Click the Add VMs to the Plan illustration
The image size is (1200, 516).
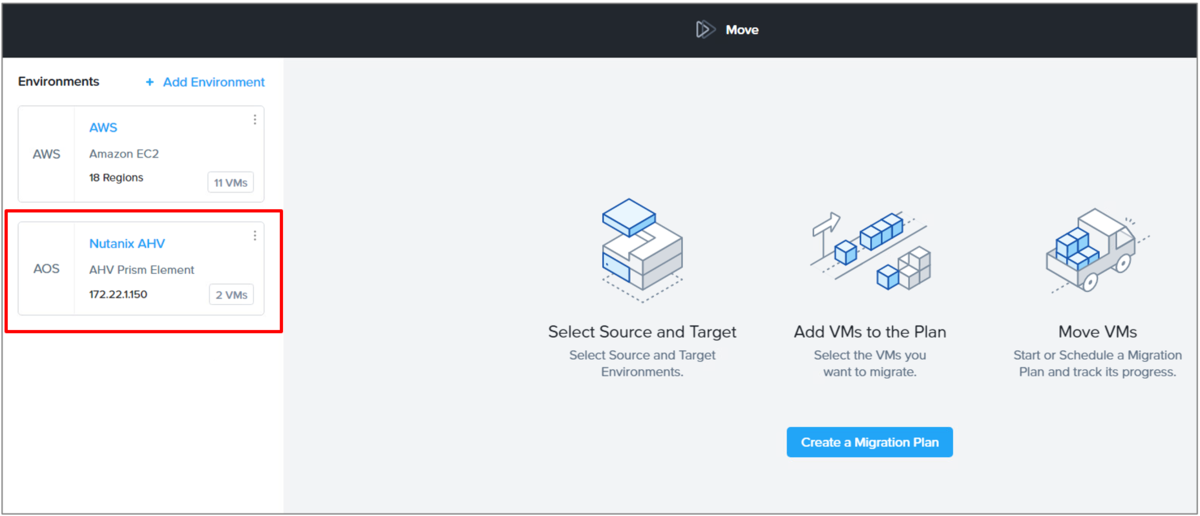[868, 252]
